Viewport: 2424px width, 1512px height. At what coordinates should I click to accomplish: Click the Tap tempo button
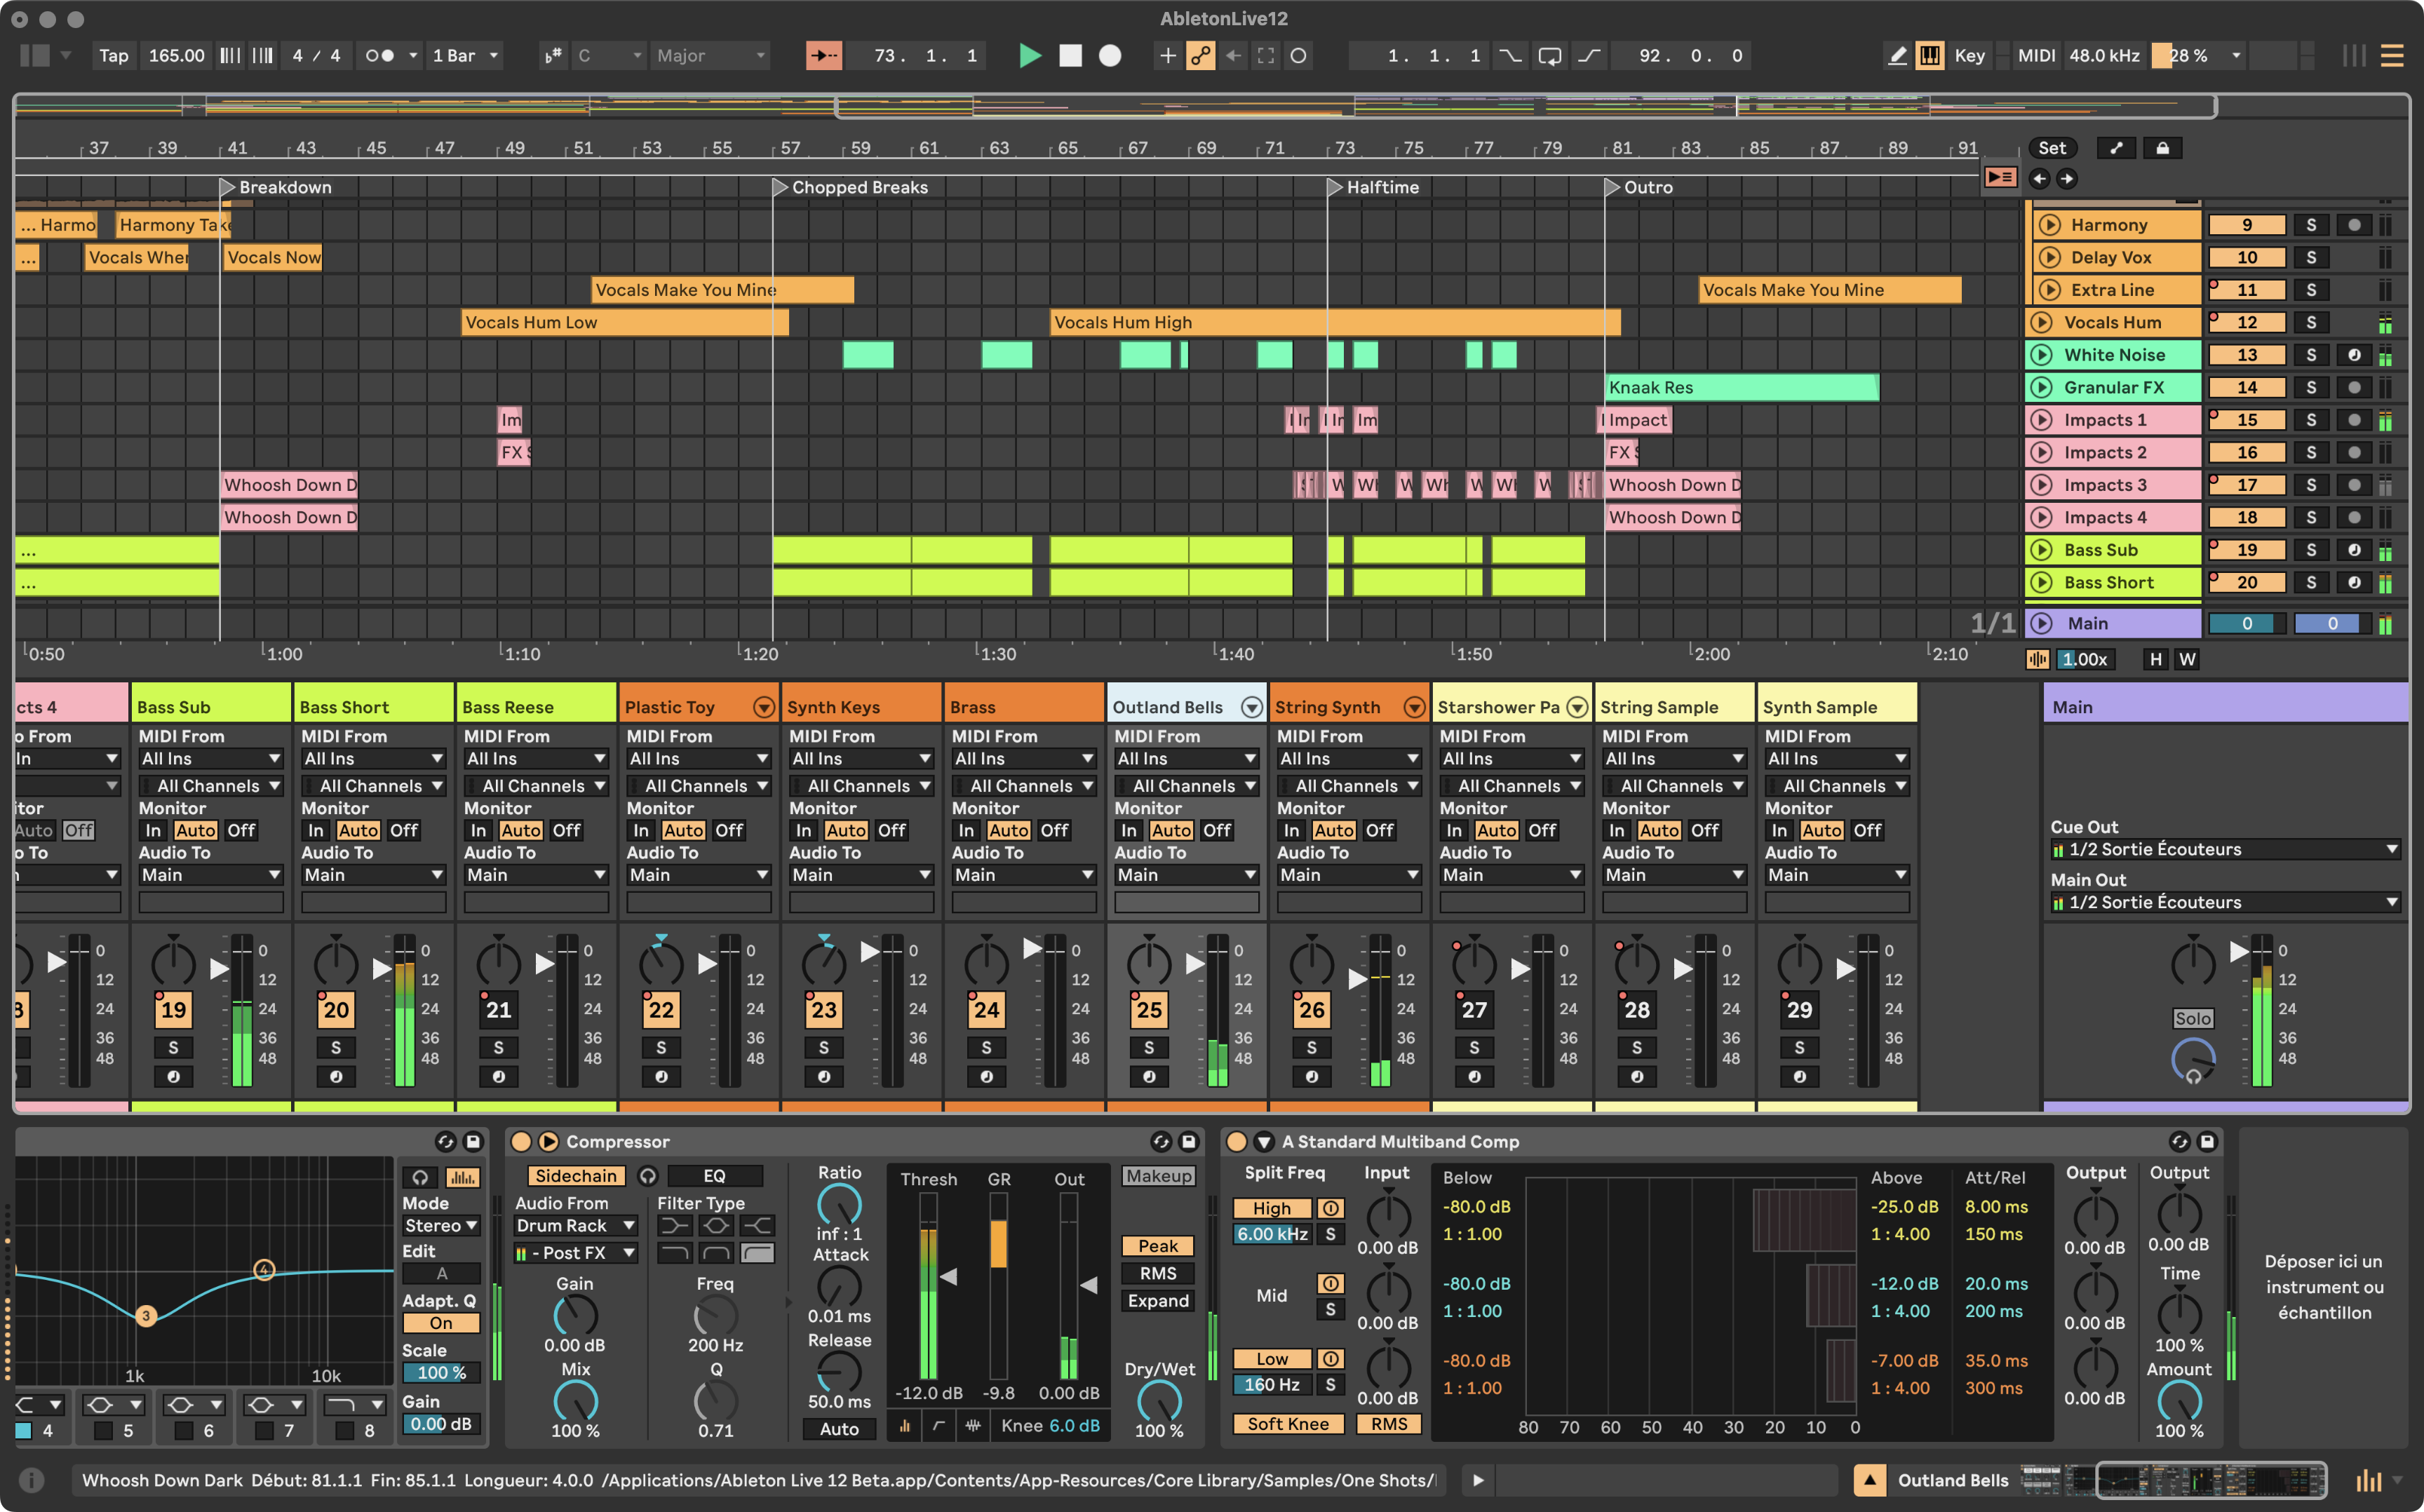pyautogui.click(x=113, y=56)
